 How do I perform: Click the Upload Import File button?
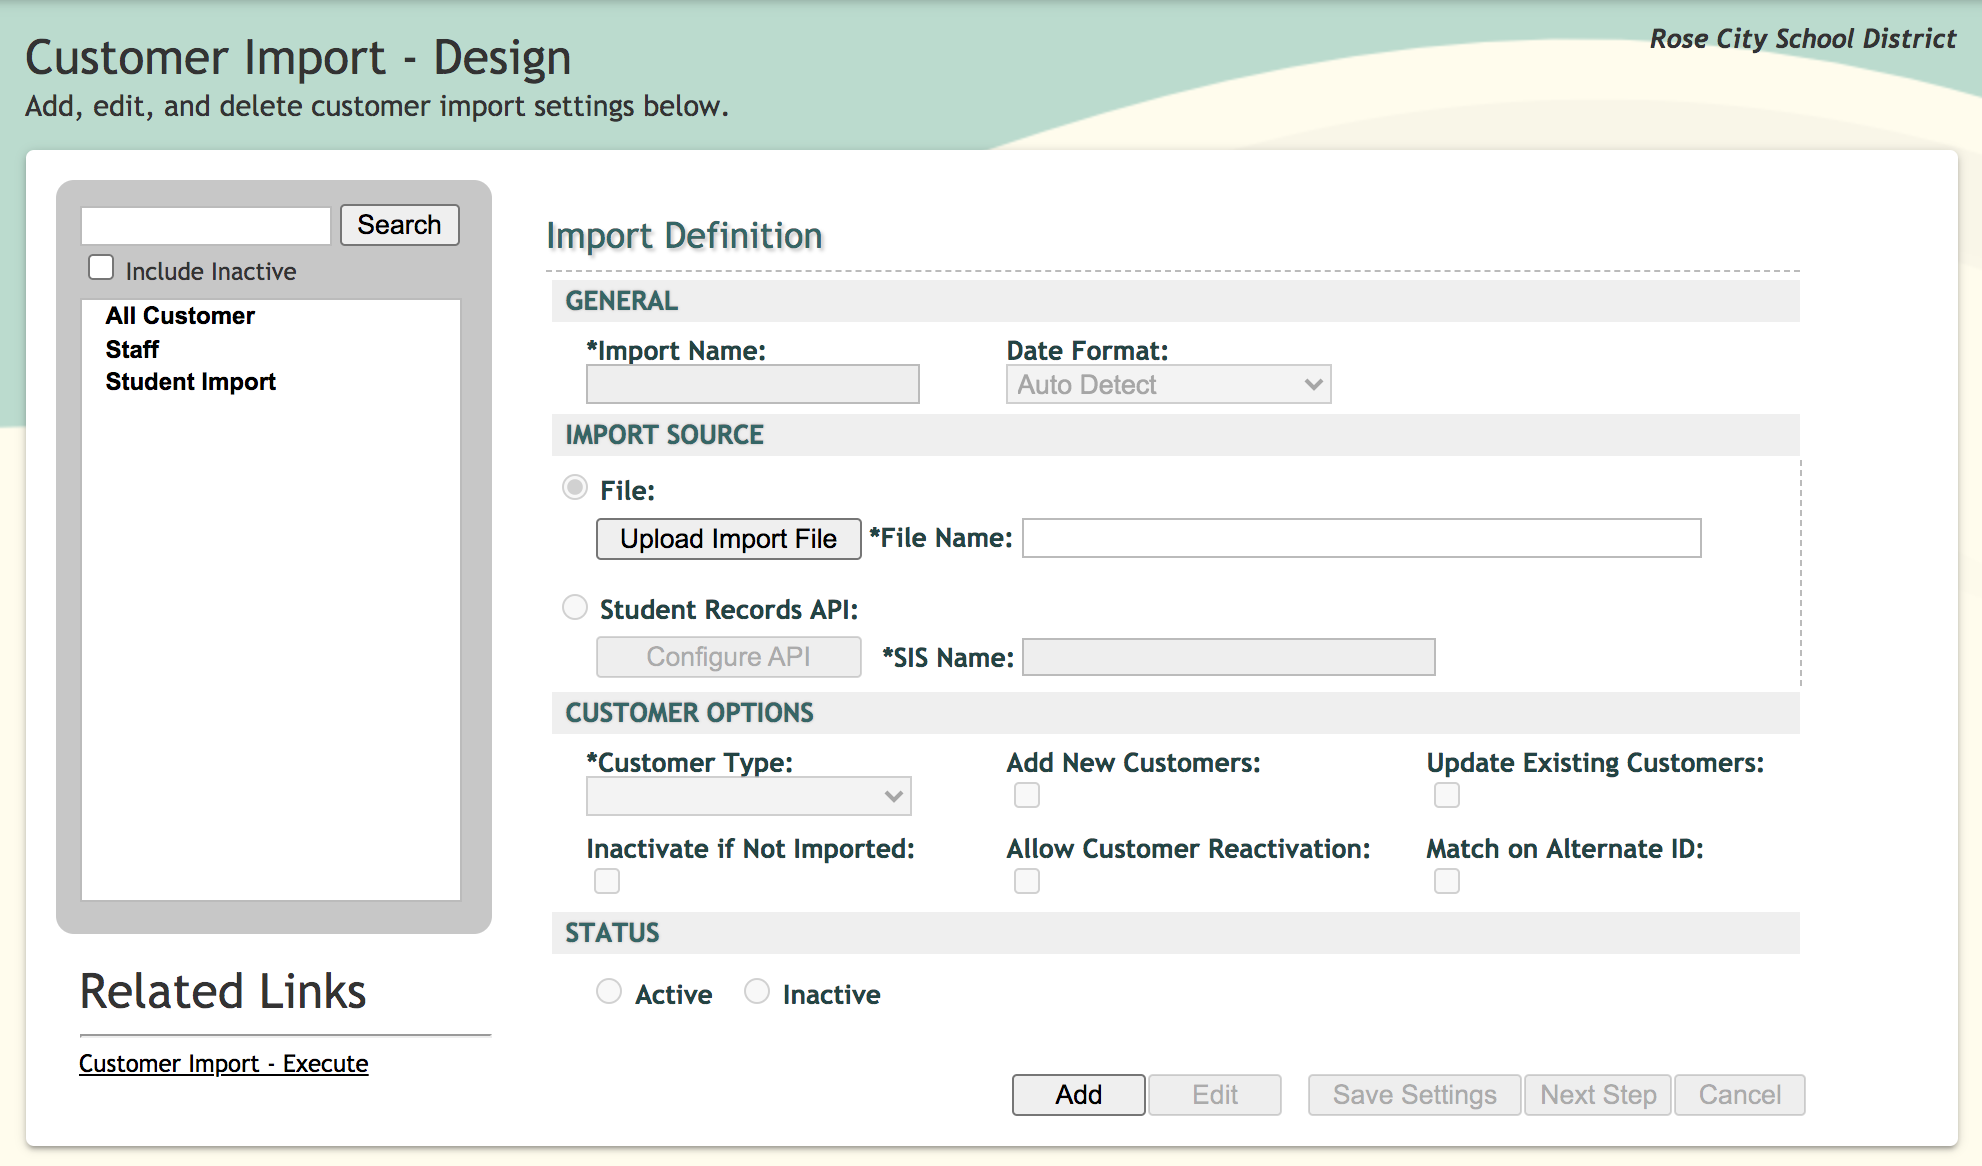(728, 539)
